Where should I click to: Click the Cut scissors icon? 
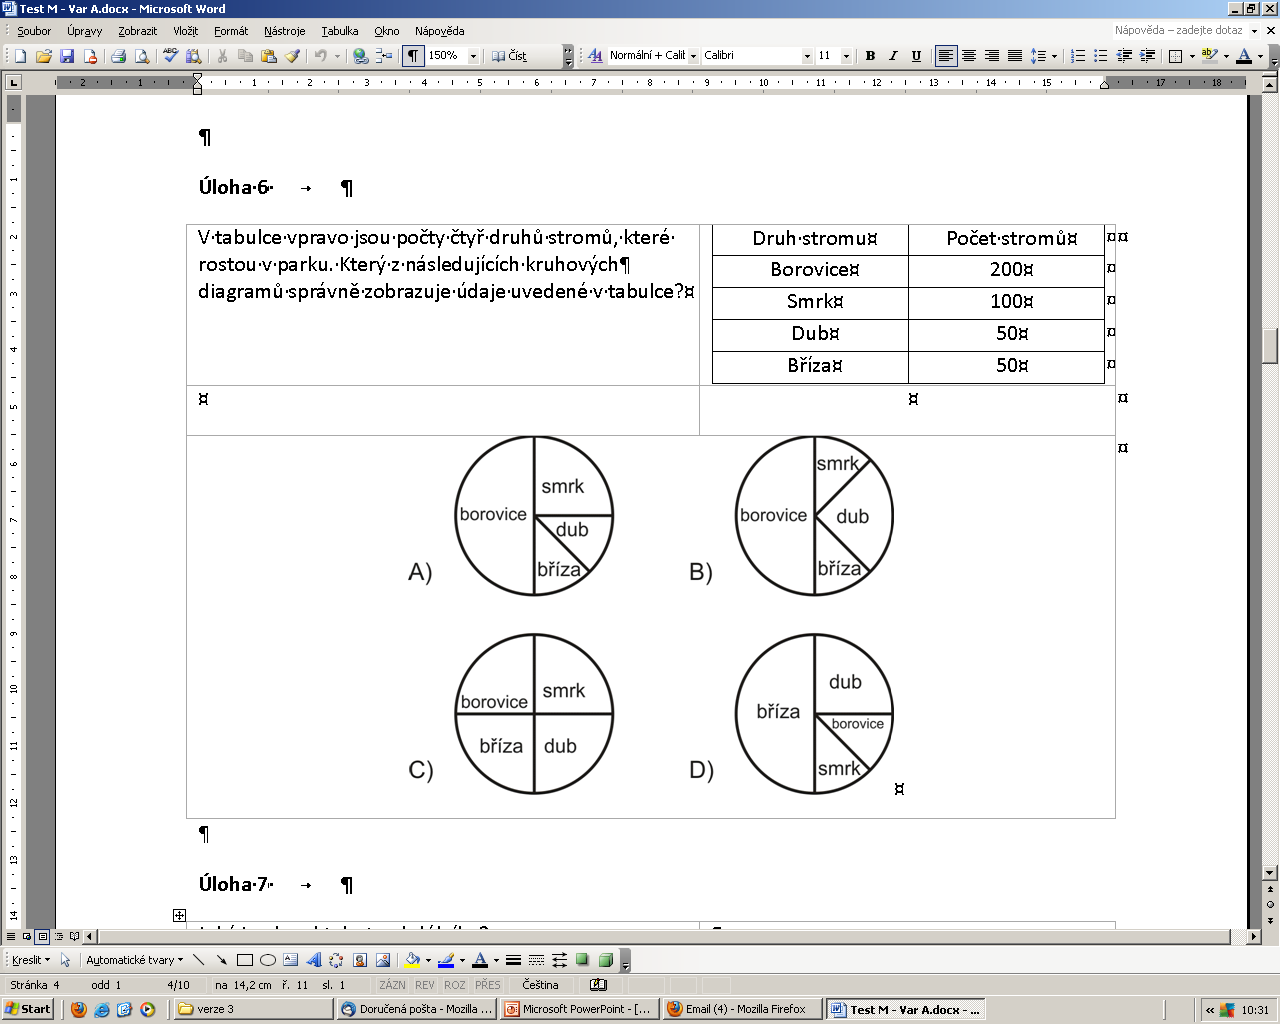[222, 56]
